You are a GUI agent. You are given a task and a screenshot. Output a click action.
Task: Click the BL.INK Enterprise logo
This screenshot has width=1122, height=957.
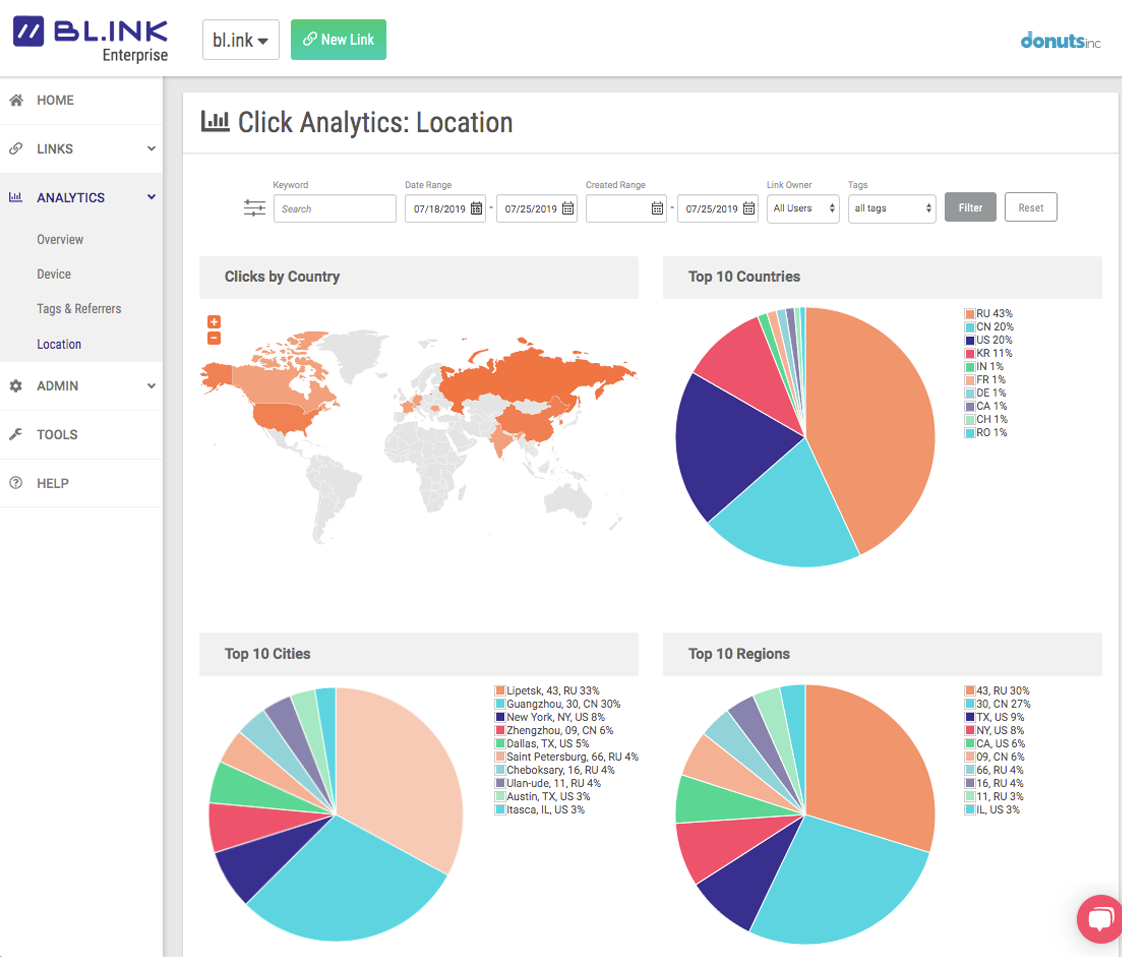[90, 39]
